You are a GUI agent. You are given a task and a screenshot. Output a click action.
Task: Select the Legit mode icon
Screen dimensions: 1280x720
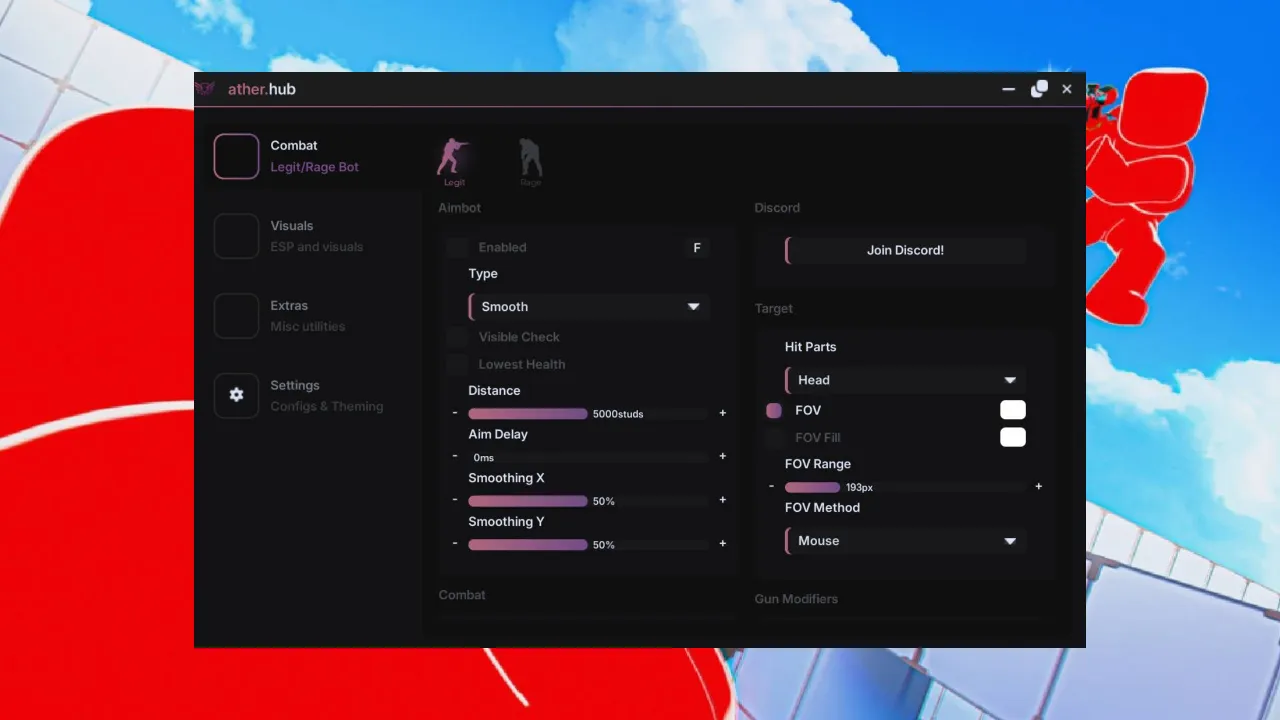pyautogui.click(x=454, y=162)
